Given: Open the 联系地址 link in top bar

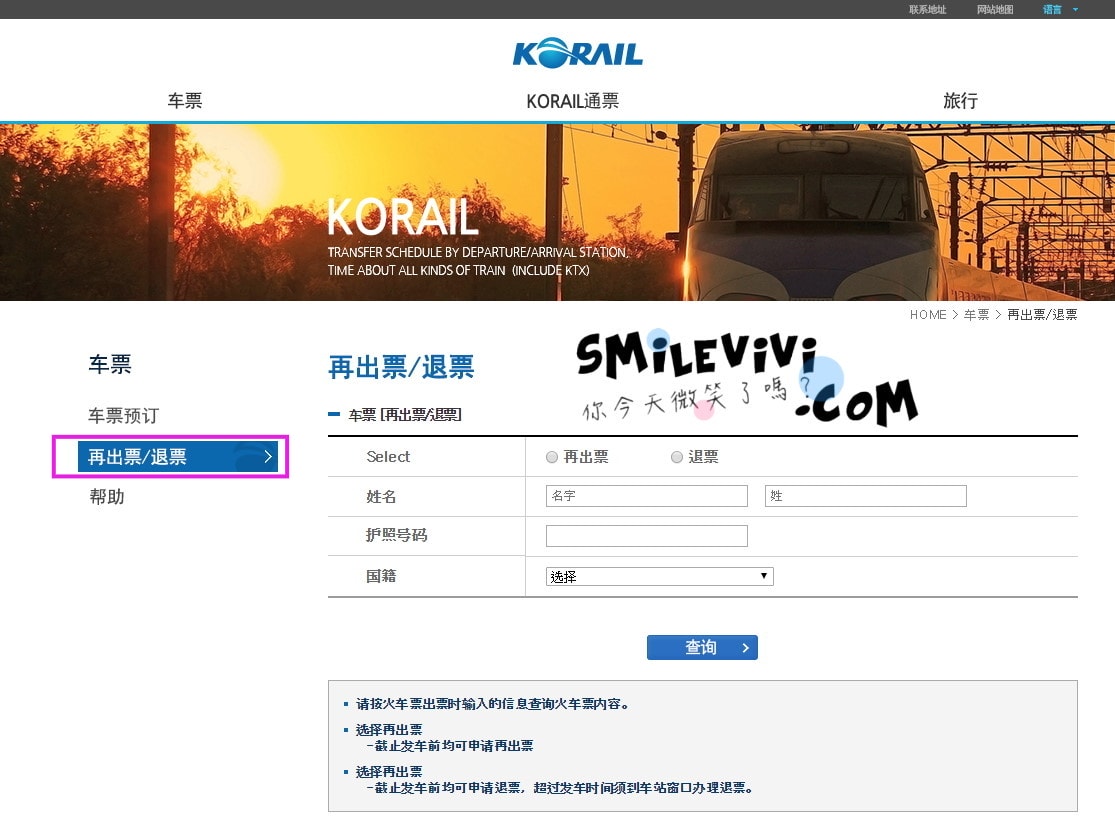Looking at the screenshot, I should (927, 9).
